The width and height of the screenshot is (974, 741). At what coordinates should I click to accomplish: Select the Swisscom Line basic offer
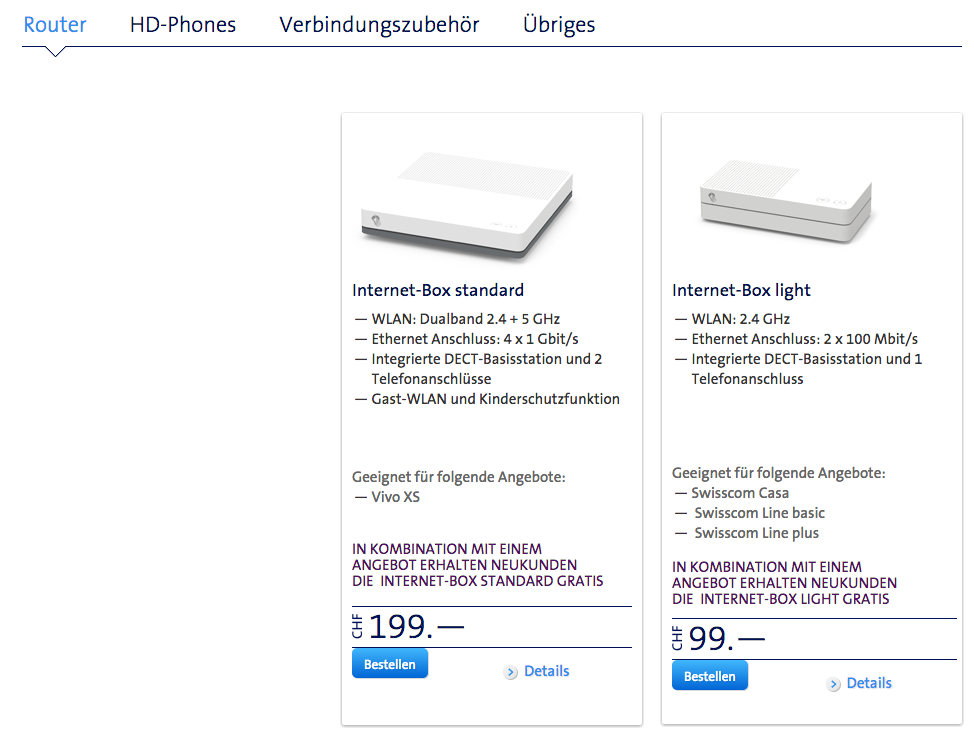pos(759,513)
